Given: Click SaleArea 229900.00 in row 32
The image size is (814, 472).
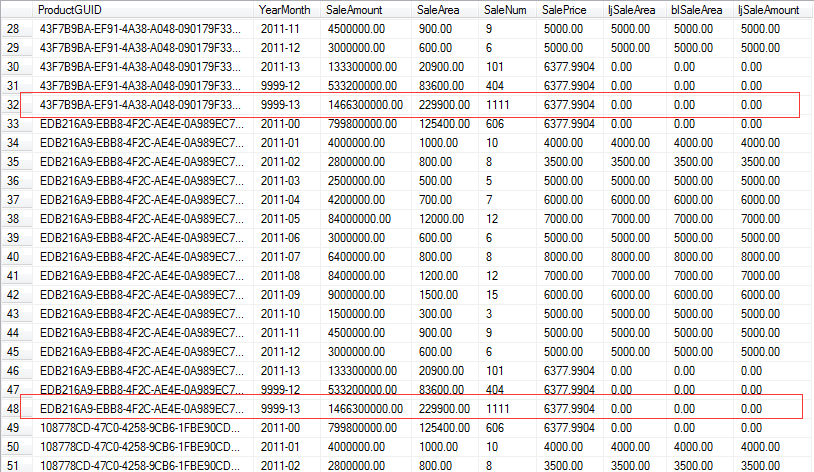Looking at the screenshot, I should (444, 105).
